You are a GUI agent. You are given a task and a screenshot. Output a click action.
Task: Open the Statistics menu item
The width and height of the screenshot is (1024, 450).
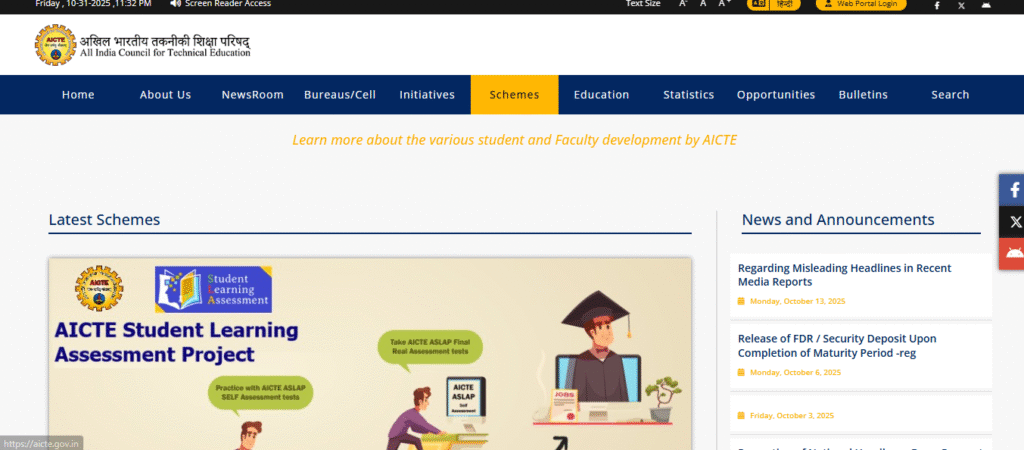point(688,95)
